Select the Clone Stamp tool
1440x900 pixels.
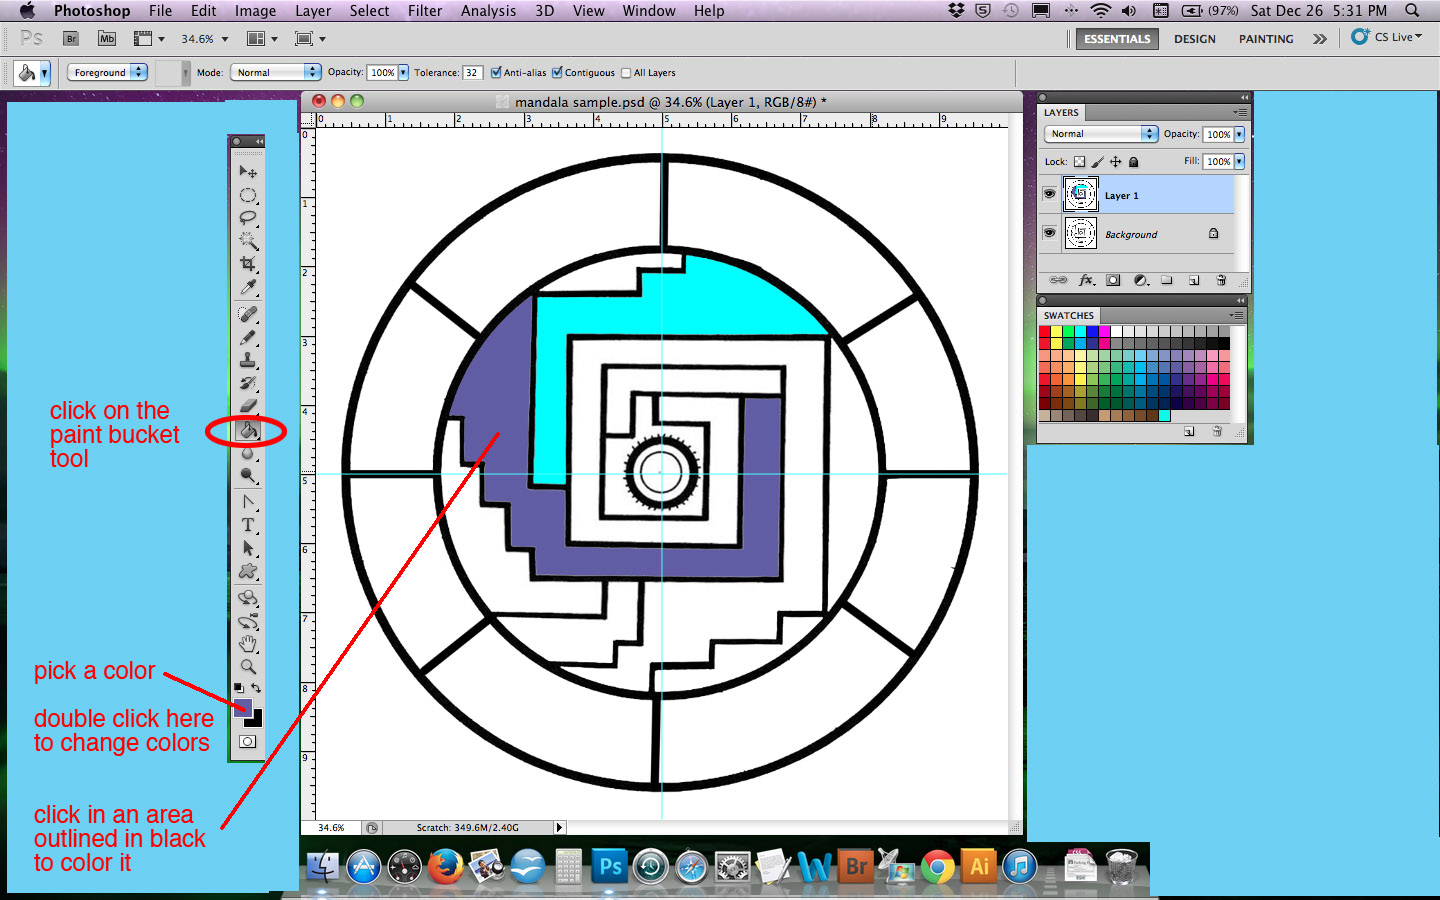coord(247,363)
